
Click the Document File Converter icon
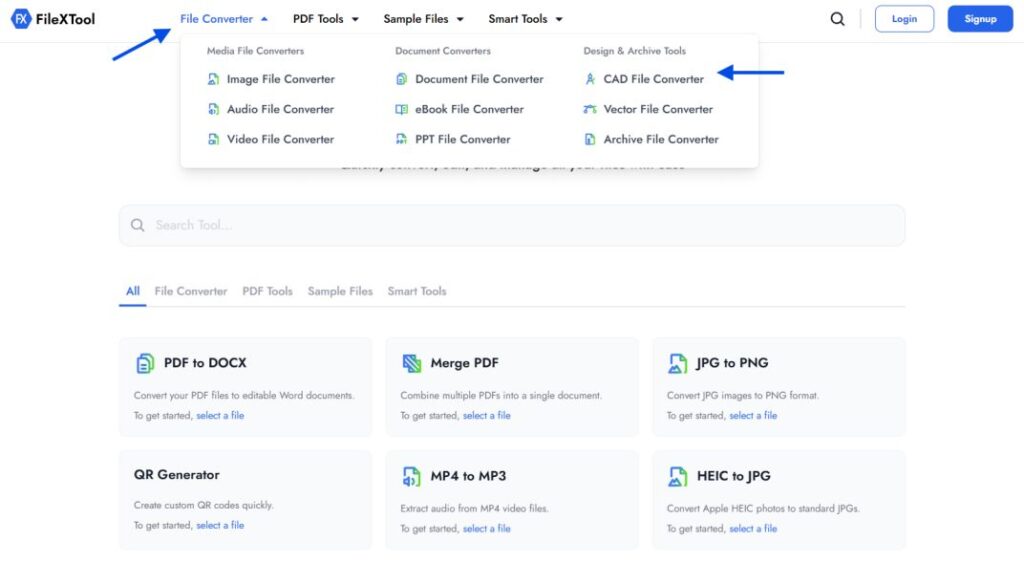click(401, 79)
